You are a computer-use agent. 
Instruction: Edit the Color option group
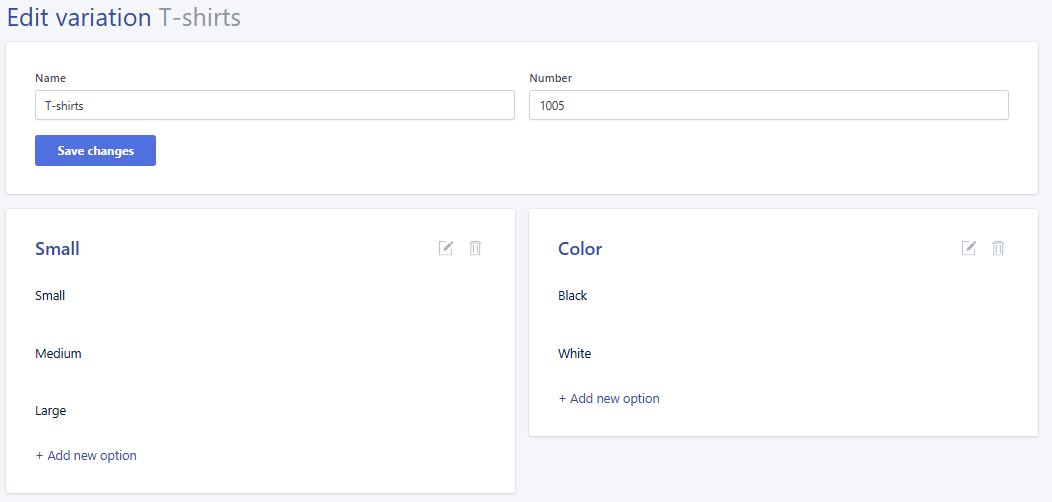(x=969, y=248)
